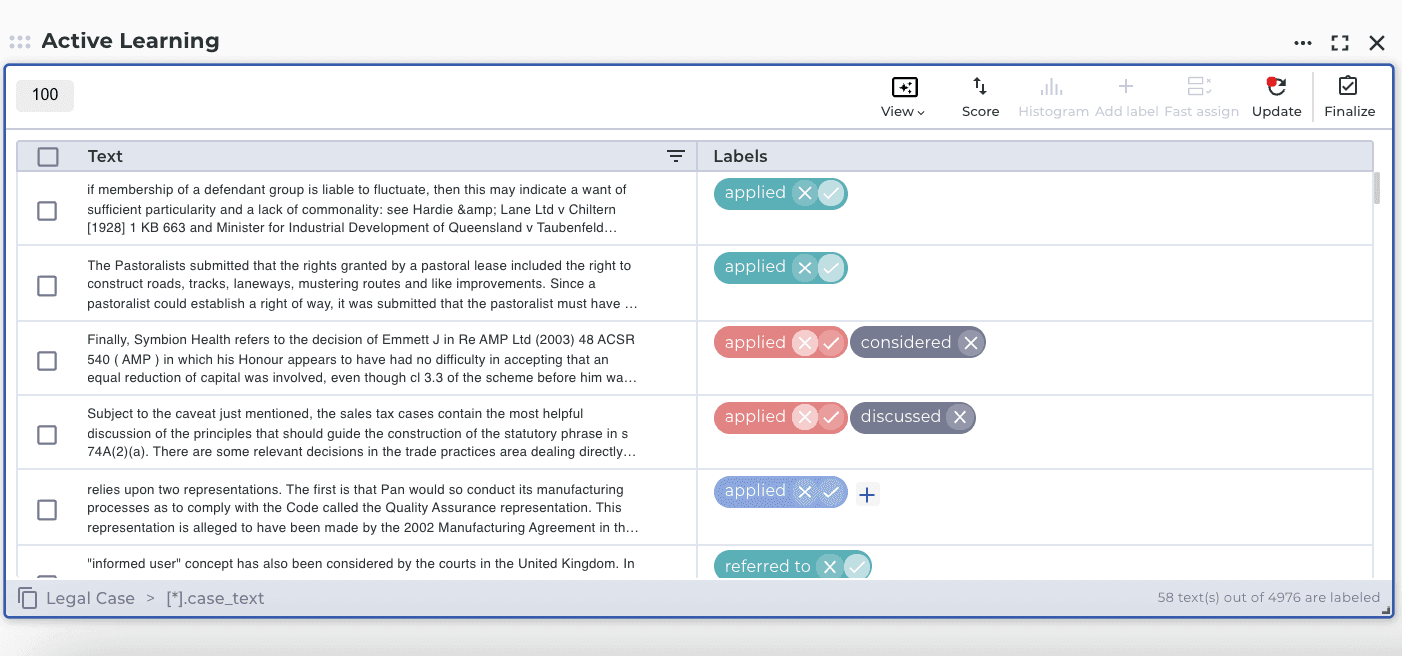Open Finalize to complete labeling
Screen dimensions: 1402x656
click(1348, 96)
